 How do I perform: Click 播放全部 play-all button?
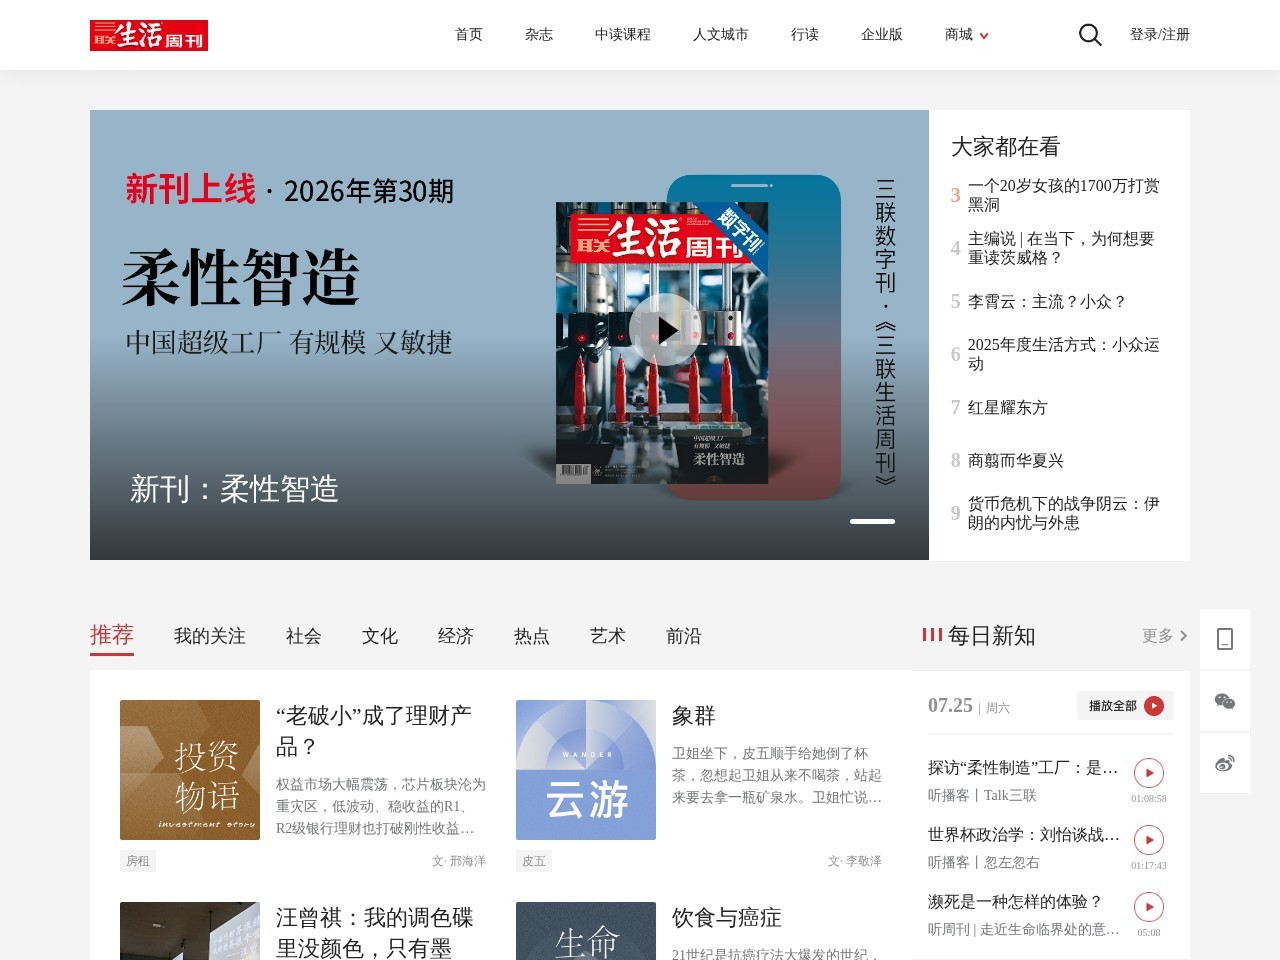[x=1125, y=705]
